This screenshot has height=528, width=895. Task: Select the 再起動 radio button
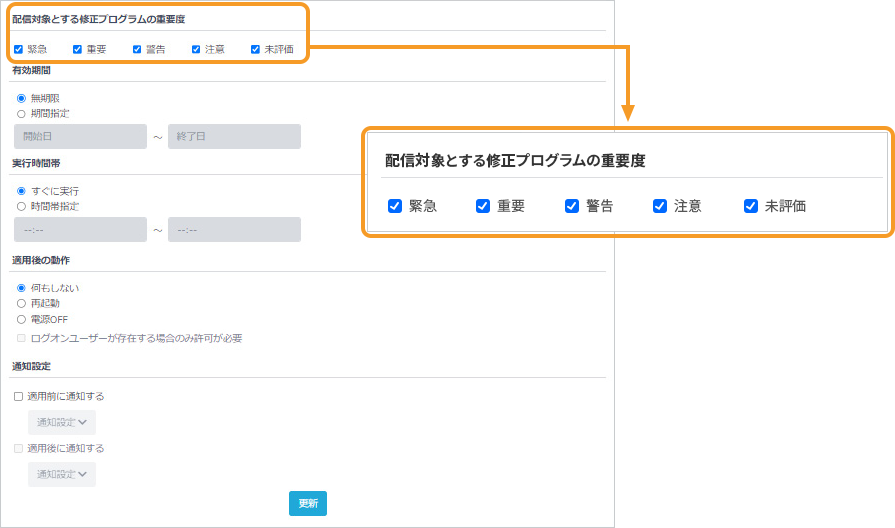[21, 303]
